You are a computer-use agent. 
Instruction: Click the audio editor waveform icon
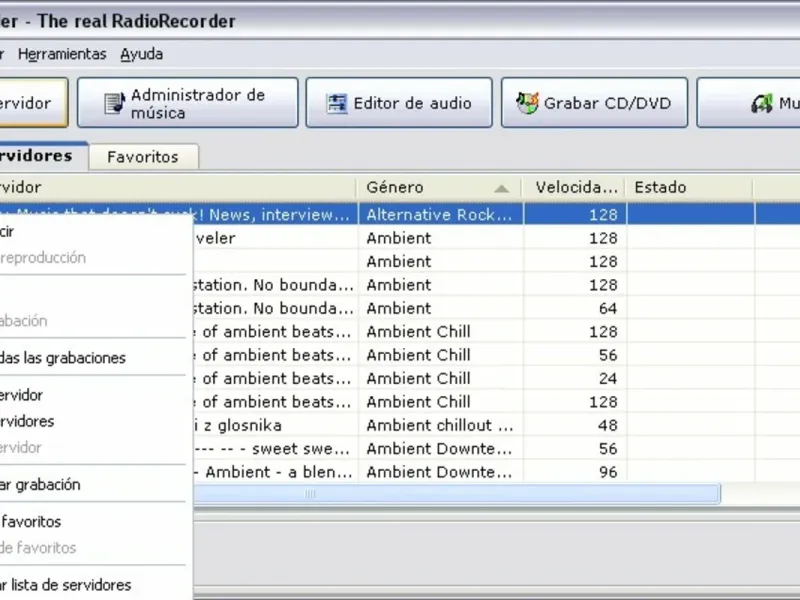[x=337, y=104]
